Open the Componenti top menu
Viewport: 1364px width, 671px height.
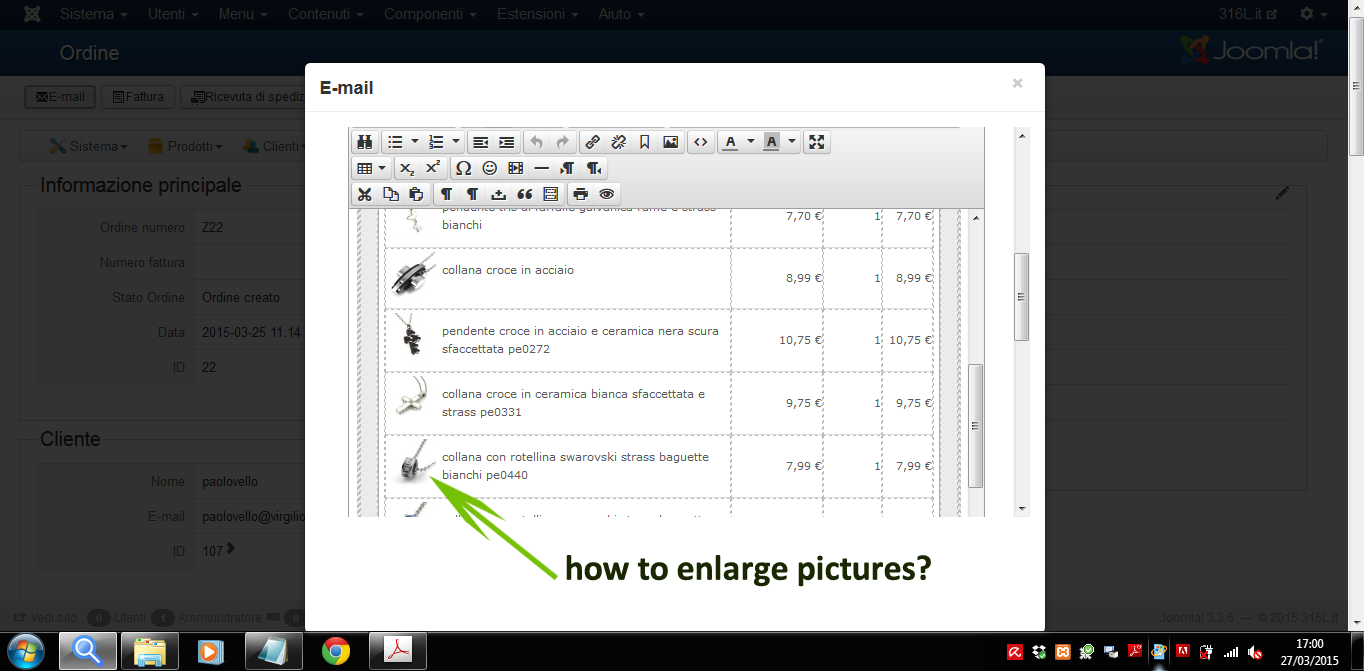(x=428, y=14)
